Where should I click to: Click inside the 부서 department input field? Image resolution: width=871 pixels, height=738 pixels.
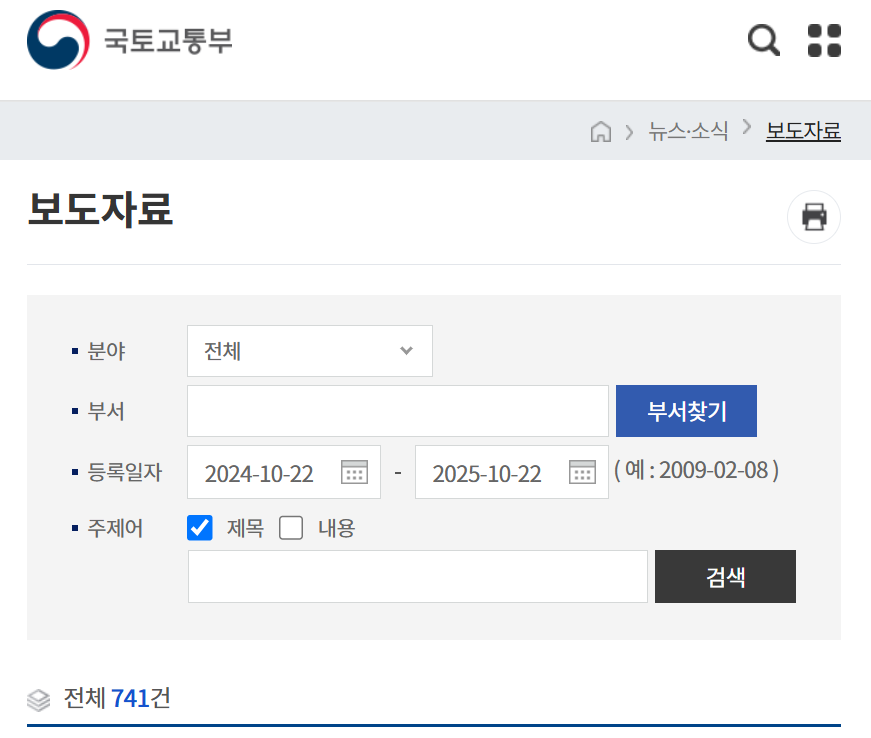click(397, 410)
